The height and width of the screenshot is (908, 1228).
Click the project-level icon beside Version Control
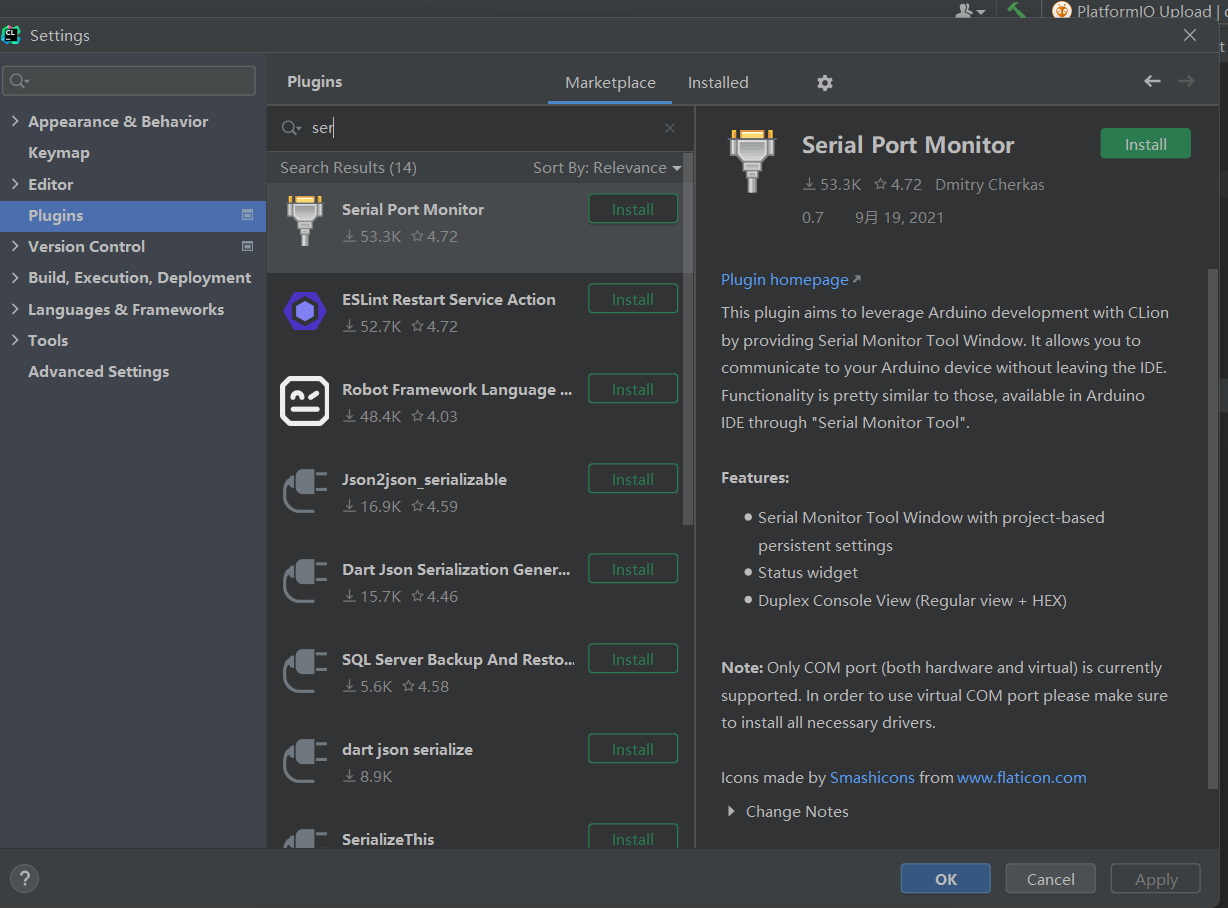click(x=248, y=246)
